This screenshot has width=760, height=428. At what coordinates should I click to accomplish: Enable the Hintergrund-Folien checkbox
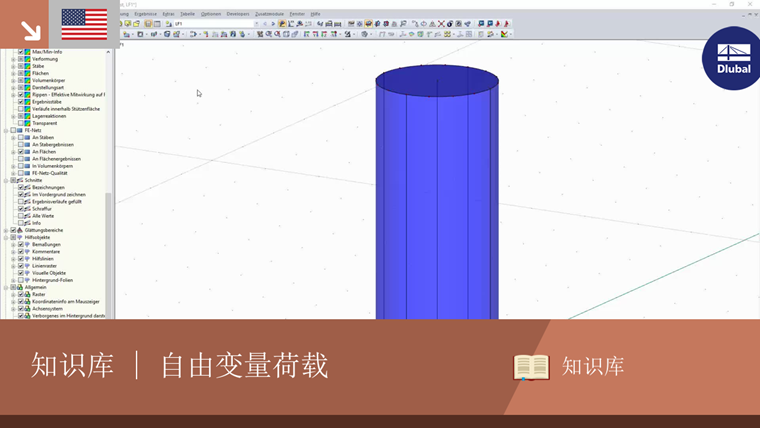pyautogui.click(x=21, y=280)
